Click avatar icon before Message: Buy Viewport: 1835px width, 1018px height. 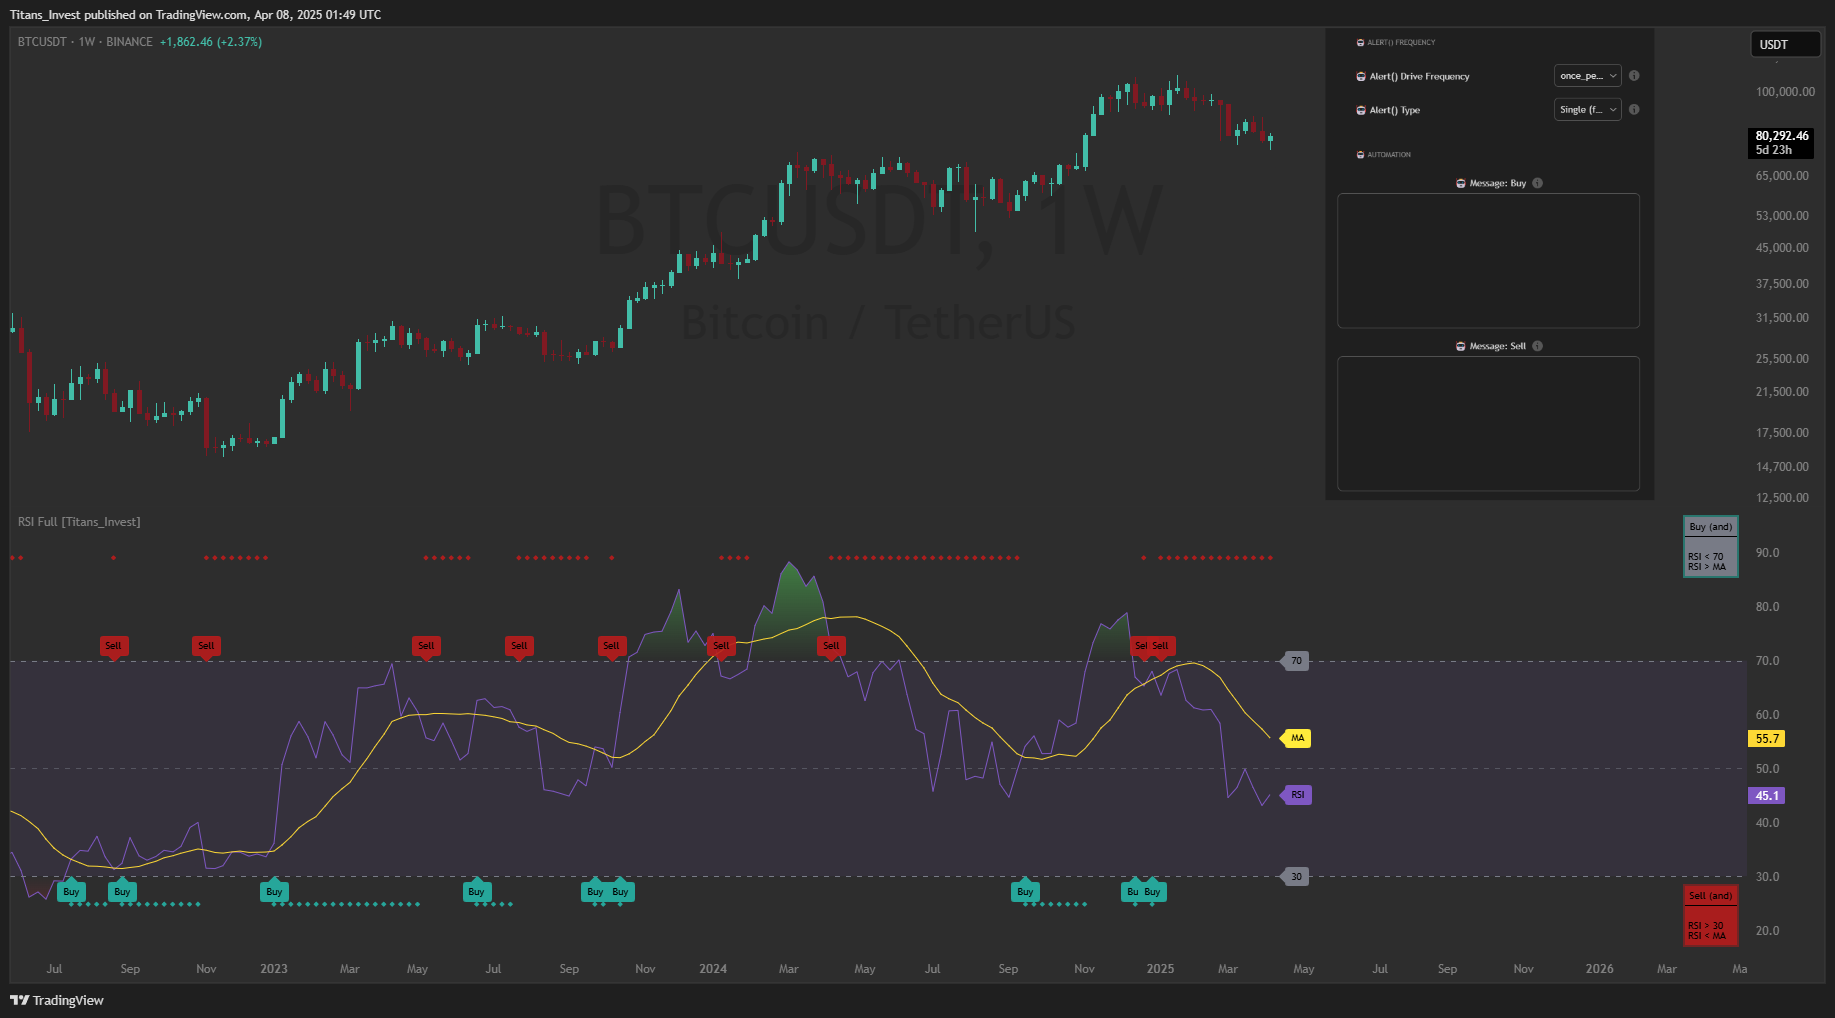point(1461,183)
